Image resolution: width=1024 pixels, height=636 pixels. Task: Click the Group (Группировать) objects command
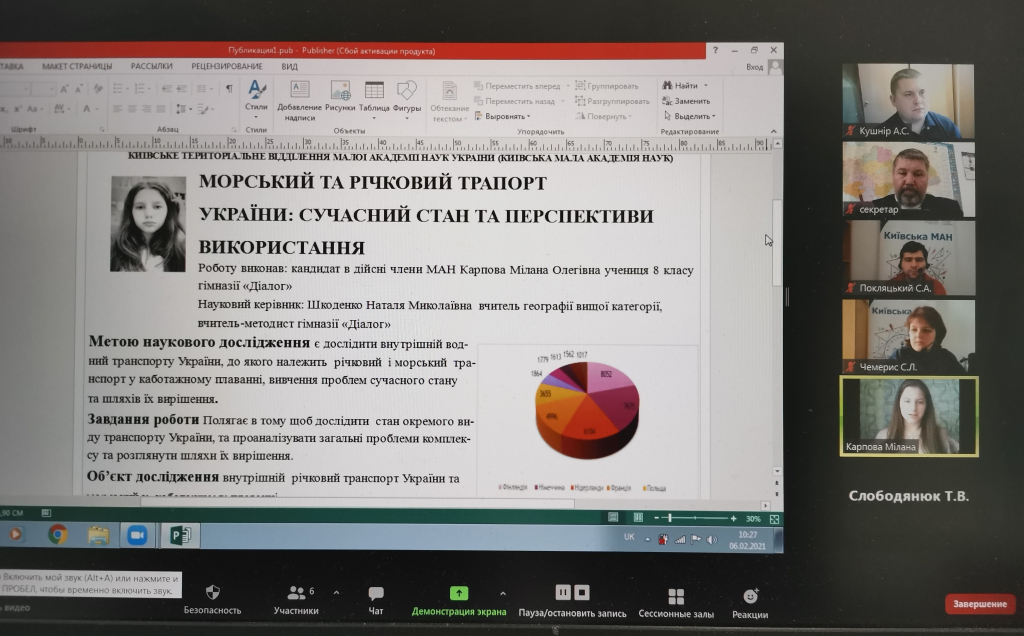point(607,86)
